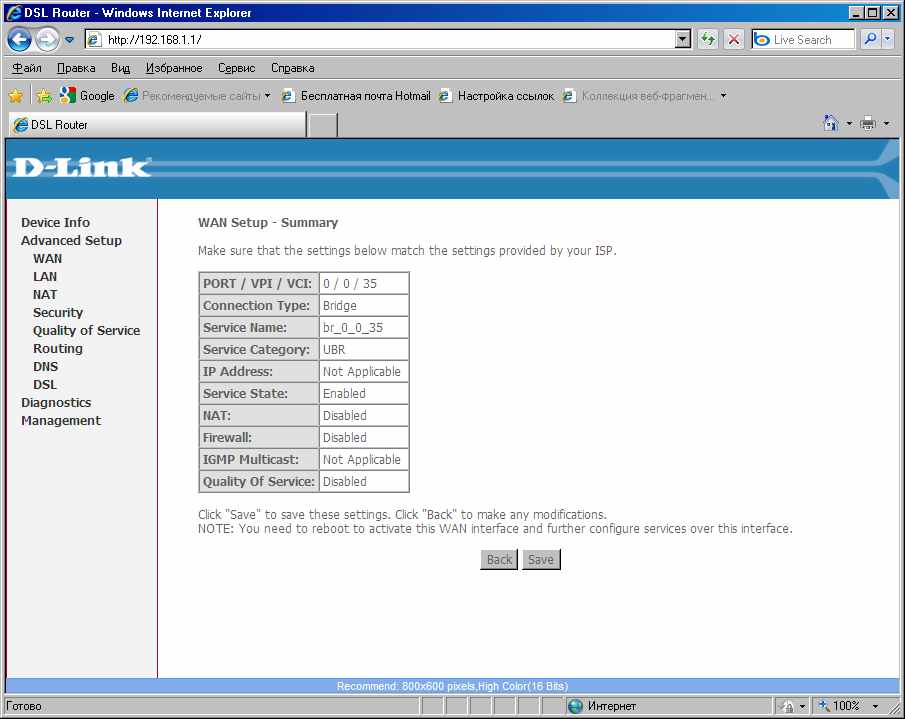The image size is (905, 719).
Task: Click the Back button below the table
Action: click(x=499, y=560)
